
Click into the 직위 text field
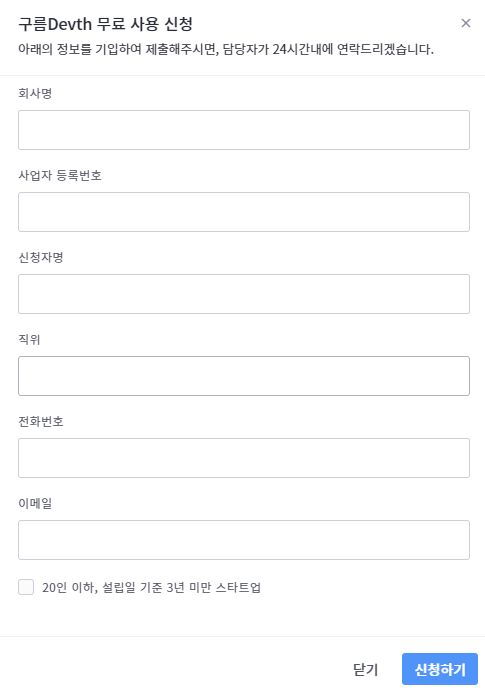pos(244,376)
